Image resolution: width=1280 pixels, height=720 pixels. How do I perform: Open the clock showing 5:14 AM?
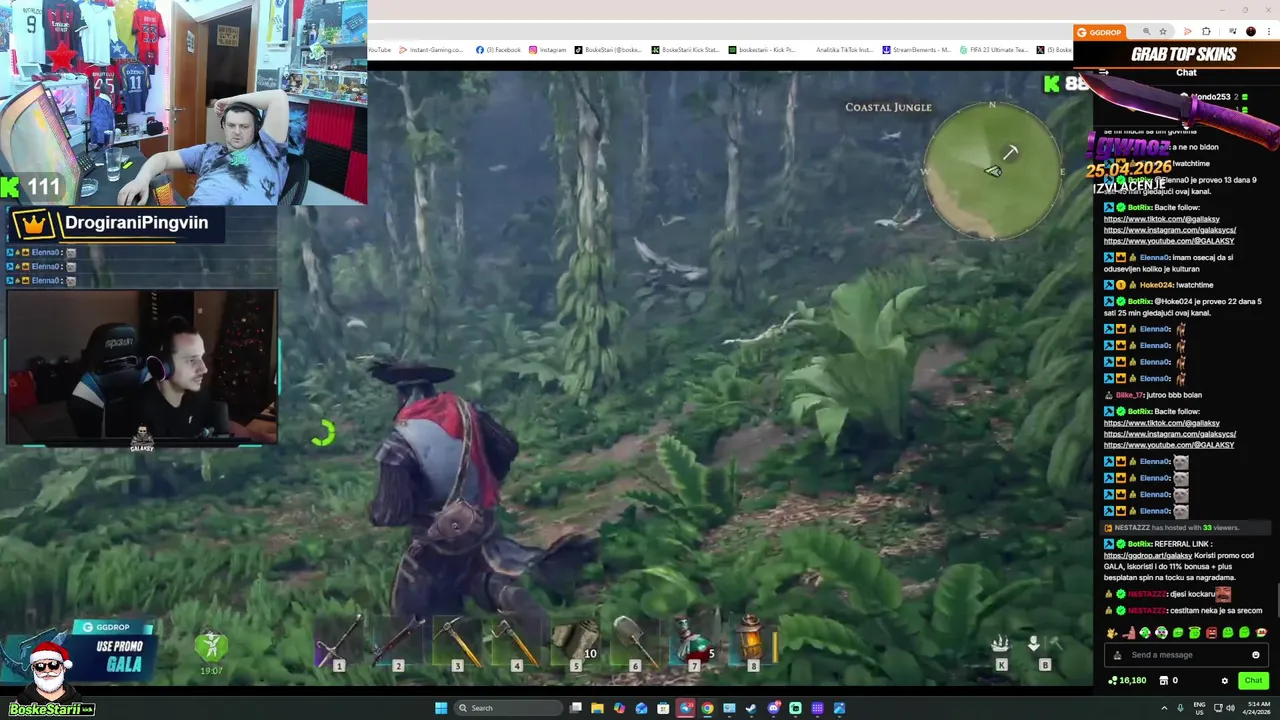point(1254,708)
